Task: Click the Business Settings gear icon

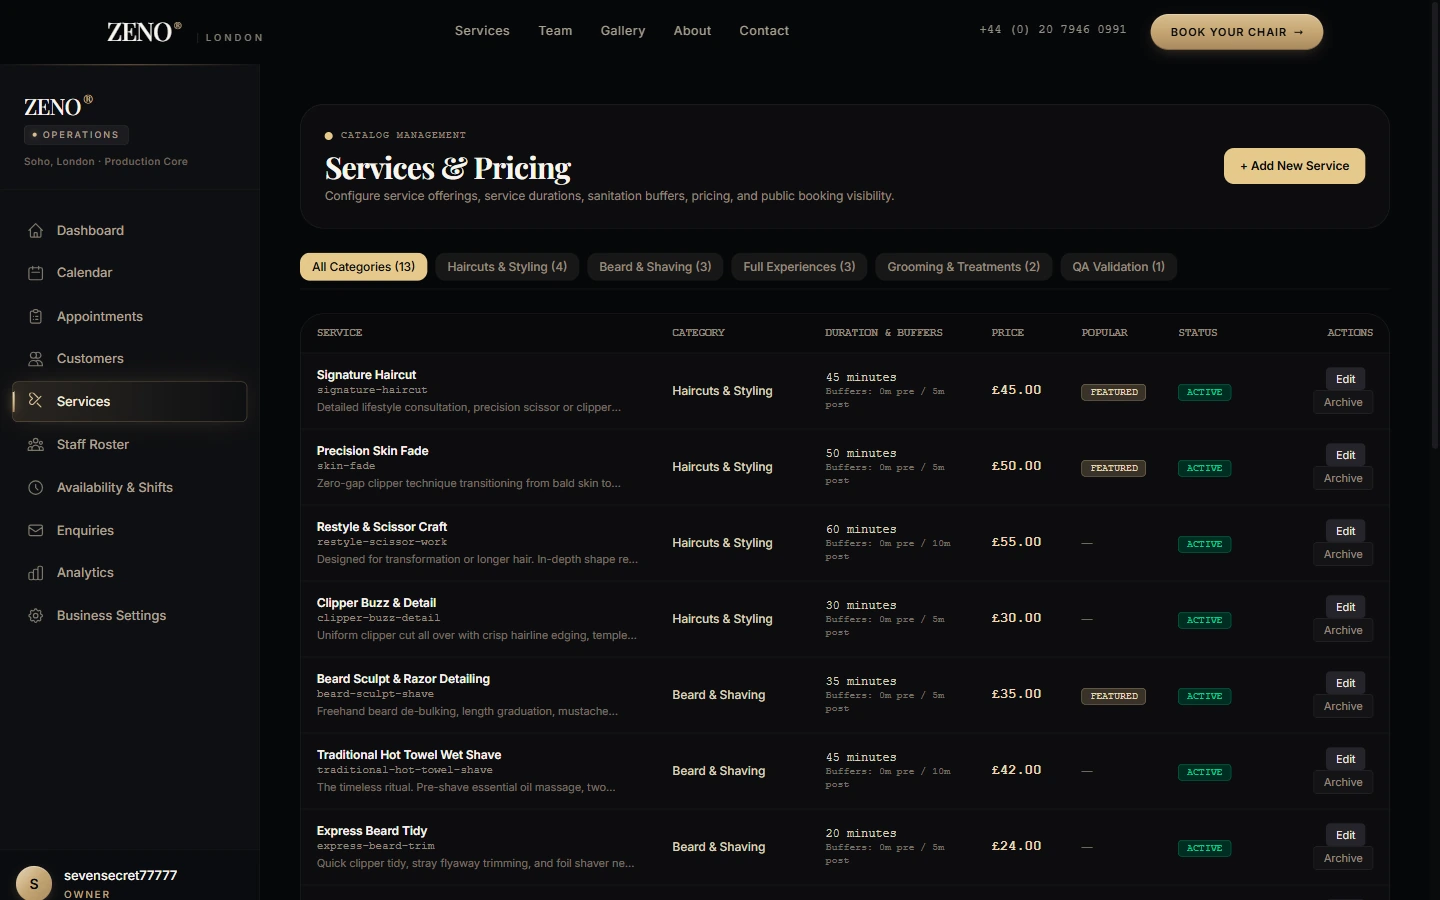Action: tap(36, 616)
